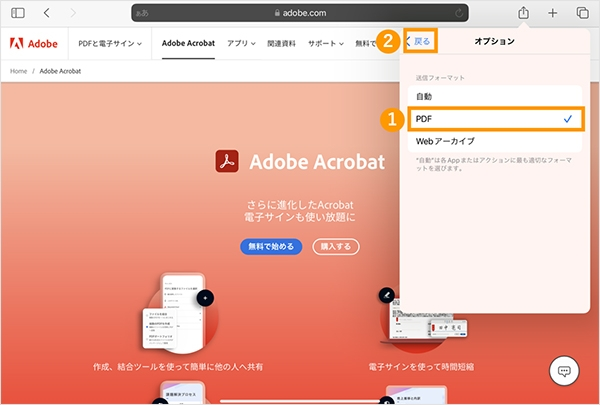
Task: Tap the disabled forward arrow in Safari
Action: [73, 13]
